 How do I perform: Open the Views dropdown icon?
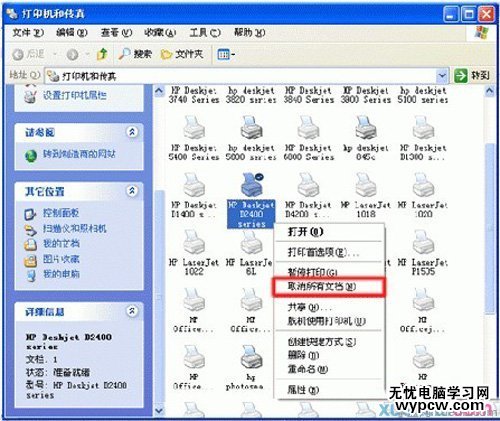pyautogui.click(x=226, y=54)
